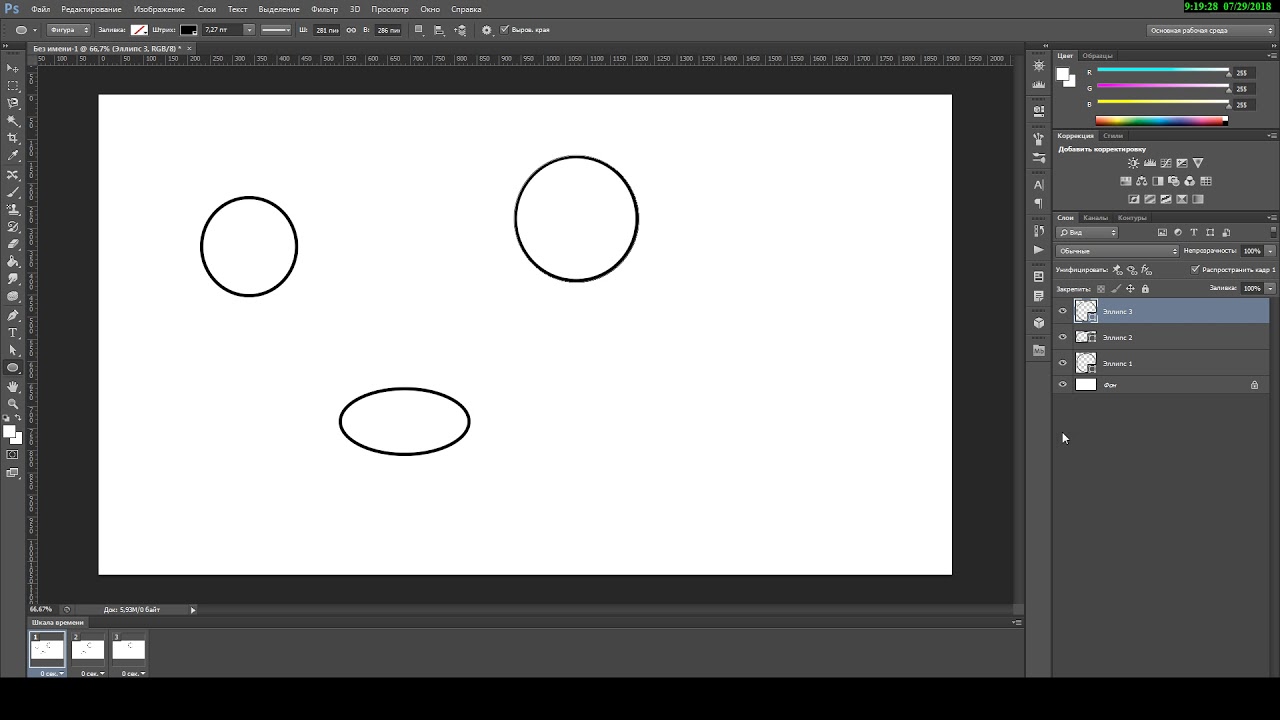Select the Horizontal Type tool
1280x720 pixels.
13,332
